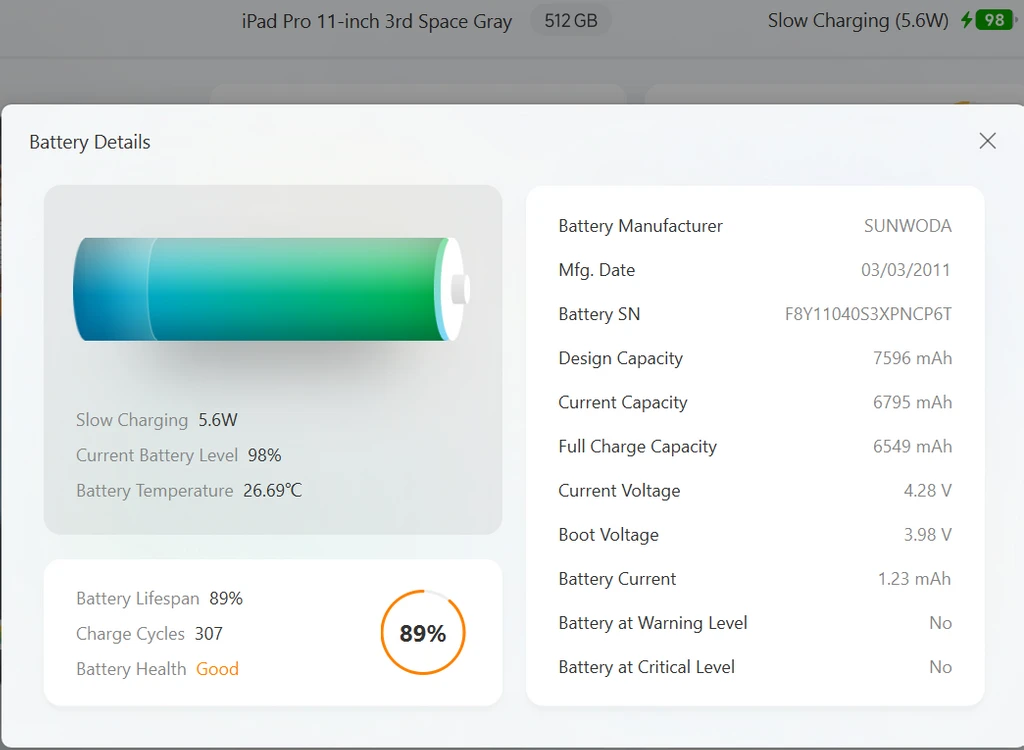This screenshot has height=750, width=1024.
Task: Click the Slow Charging (5.6W) status text
Action: (x=858, y=21)
